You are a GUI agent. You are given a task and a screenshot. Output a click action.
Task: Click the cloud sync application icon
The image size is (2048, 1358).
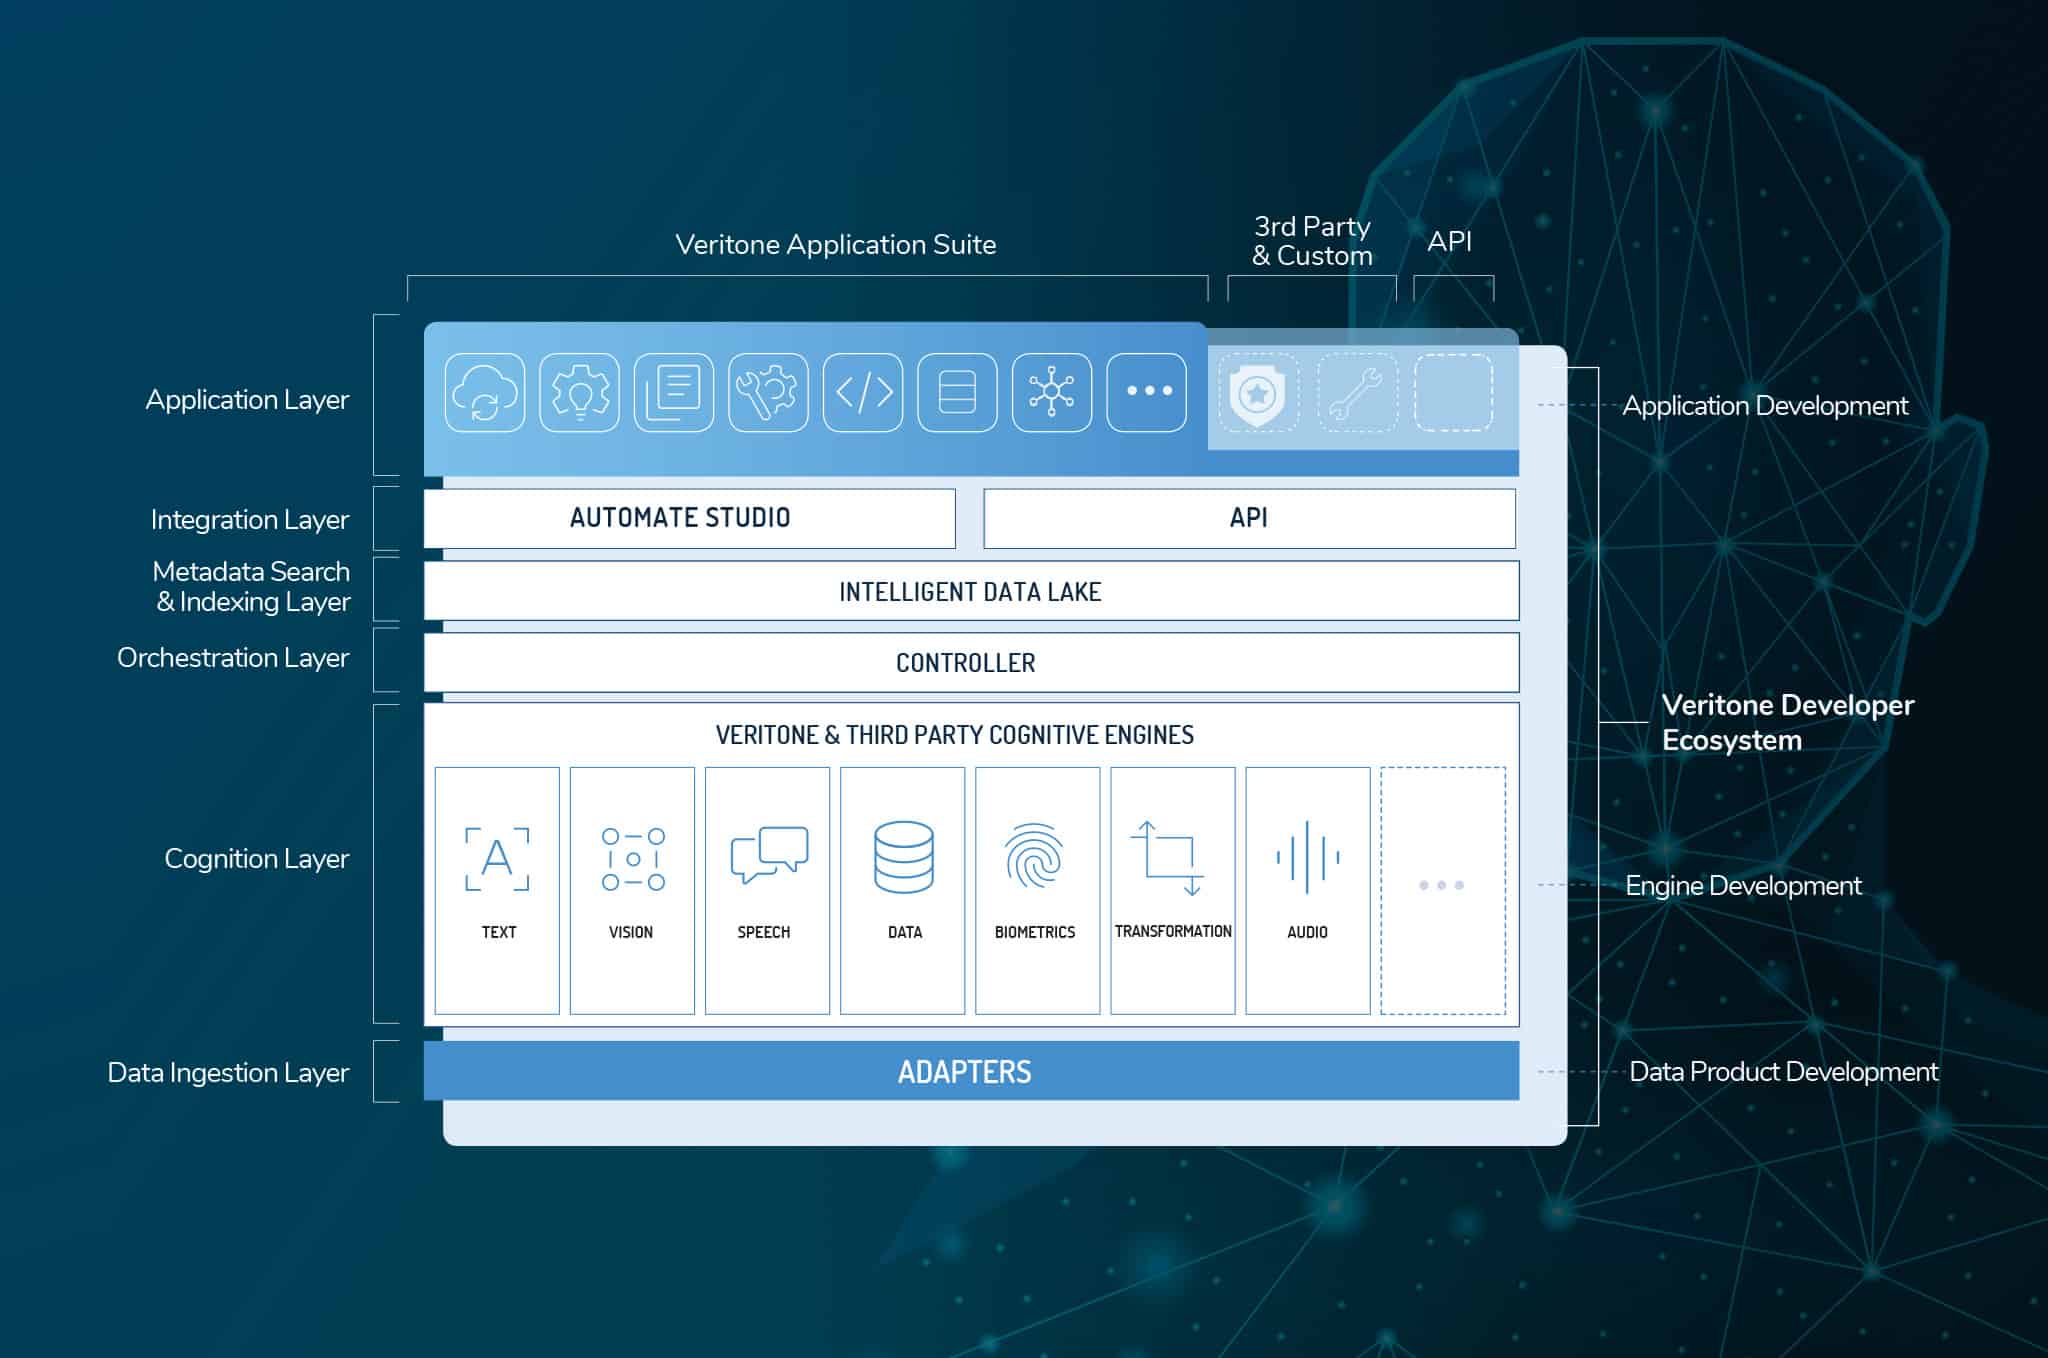point(485,392)
